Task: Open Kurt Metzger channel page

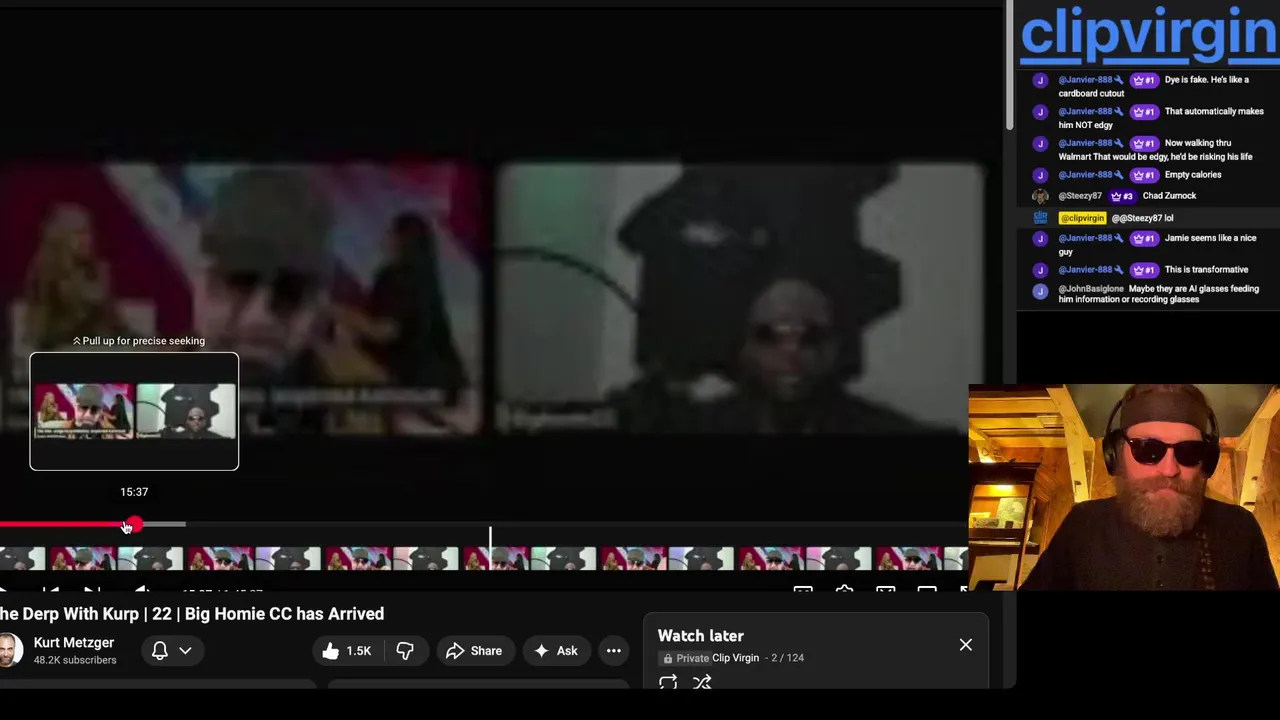Action: click(74, 643)
